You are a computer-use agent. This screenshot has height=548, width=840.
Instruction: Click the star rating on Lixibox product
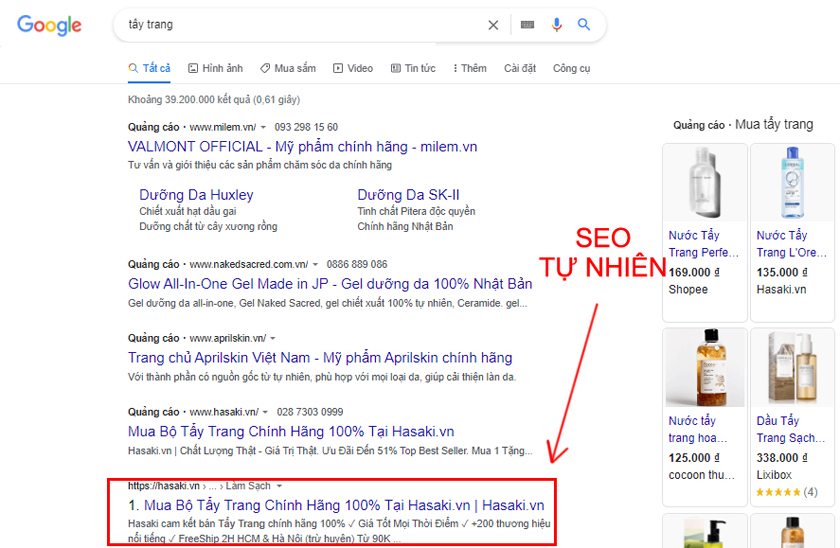[x=778, y=492]
